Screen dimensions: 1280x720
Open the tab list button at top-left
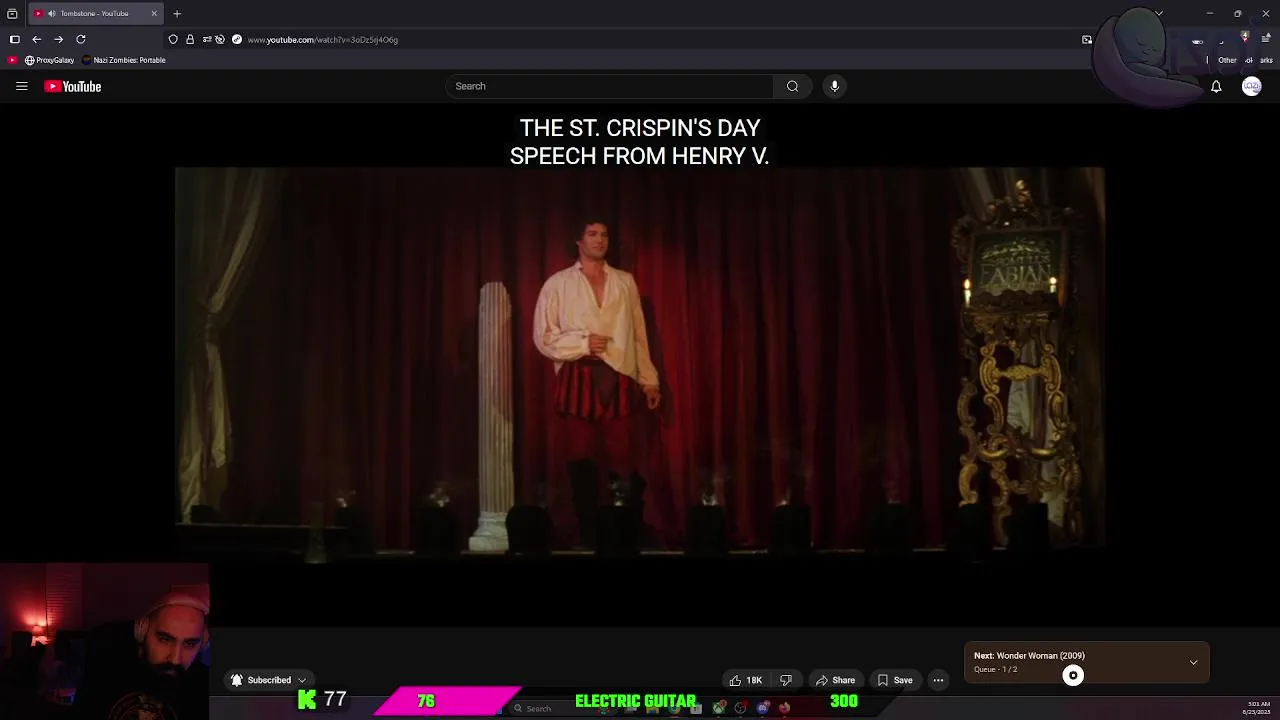click(x=12, y=14)
